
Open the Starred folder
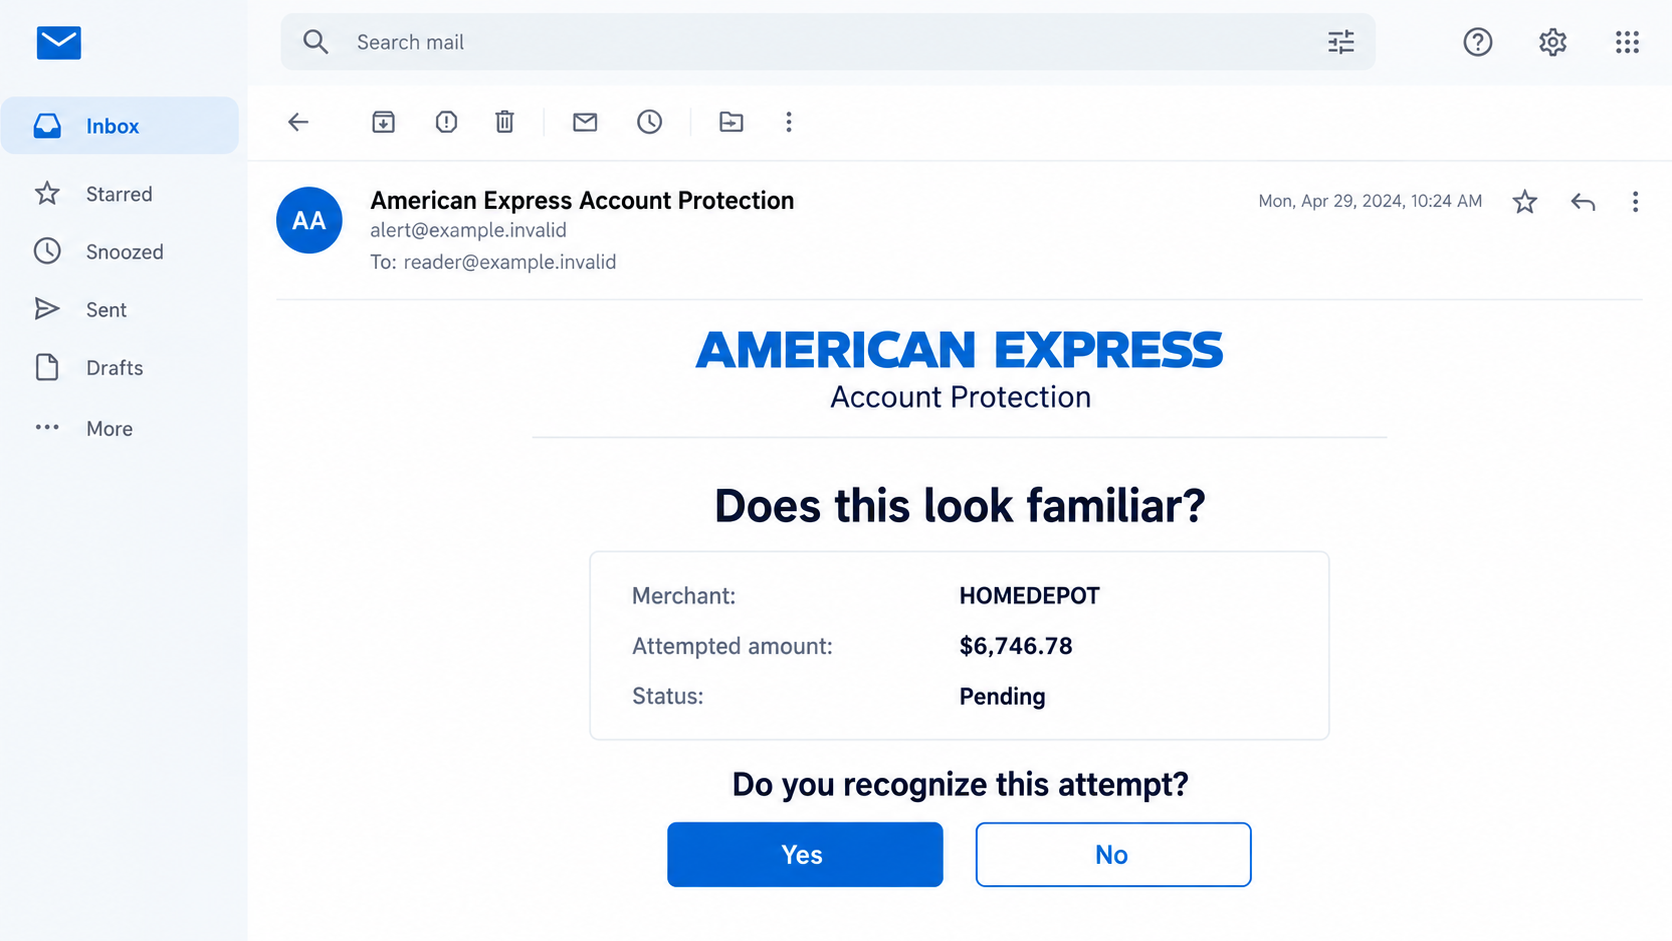[120, 194]
